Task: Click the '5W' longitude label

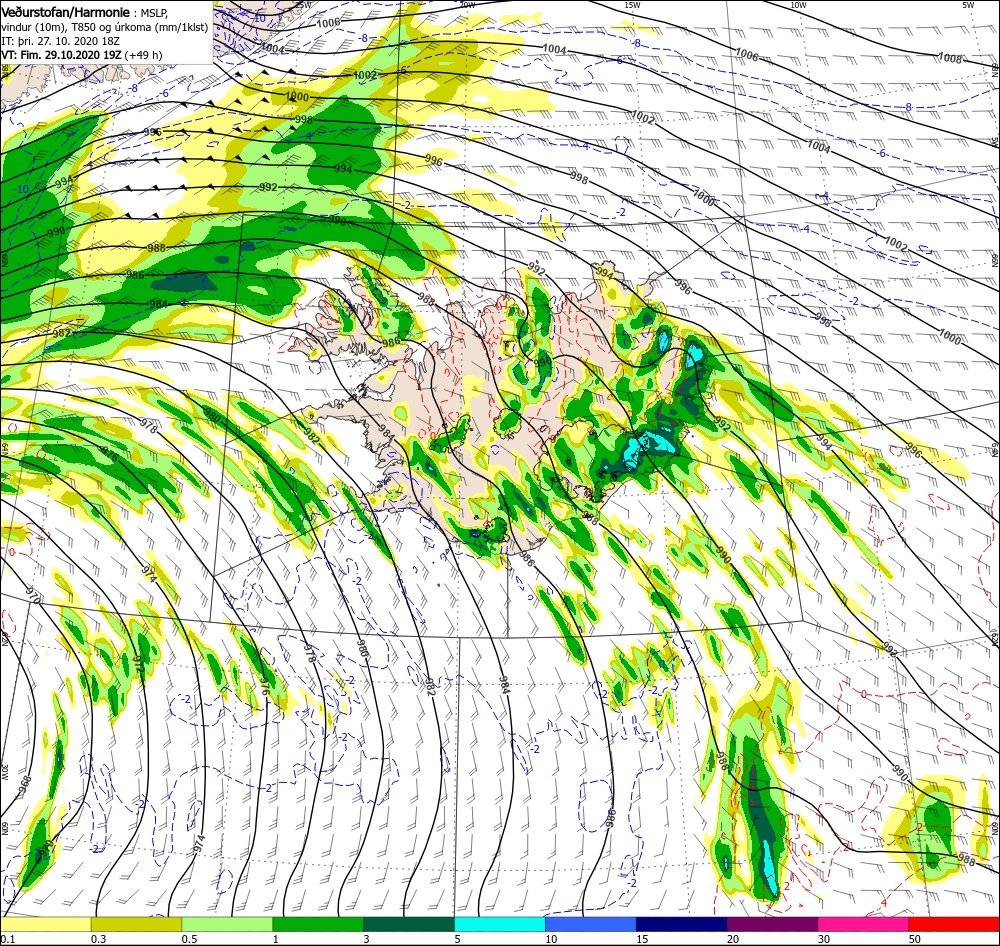Action: pyautogui.click(x=968, y=5)
